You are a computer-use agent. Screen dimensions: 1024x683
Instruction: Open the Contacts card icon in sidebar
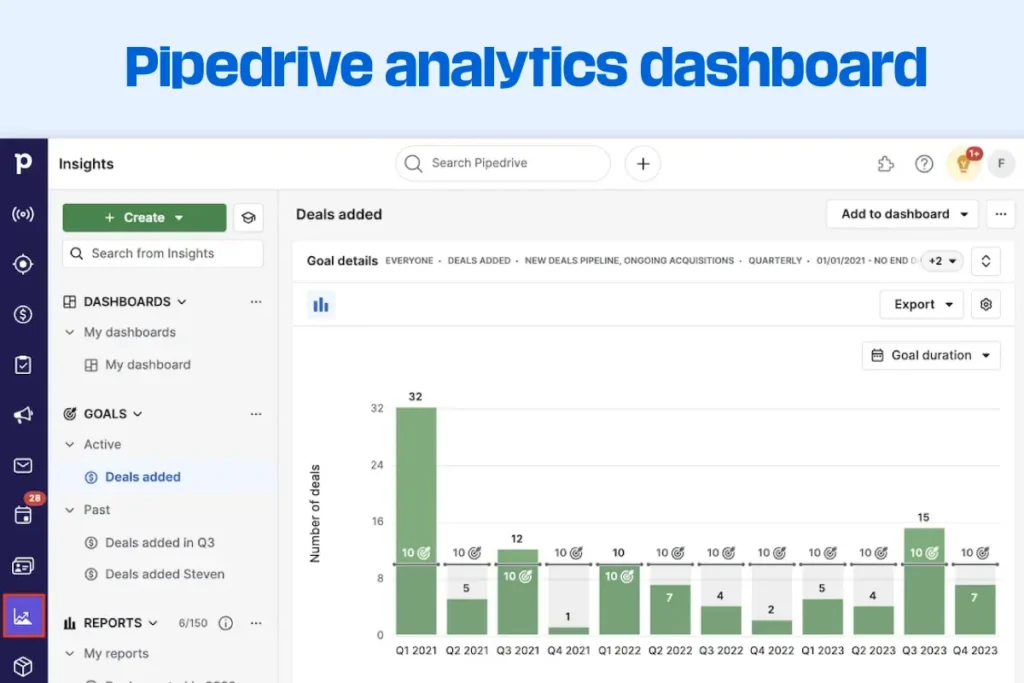click(23, 566)
